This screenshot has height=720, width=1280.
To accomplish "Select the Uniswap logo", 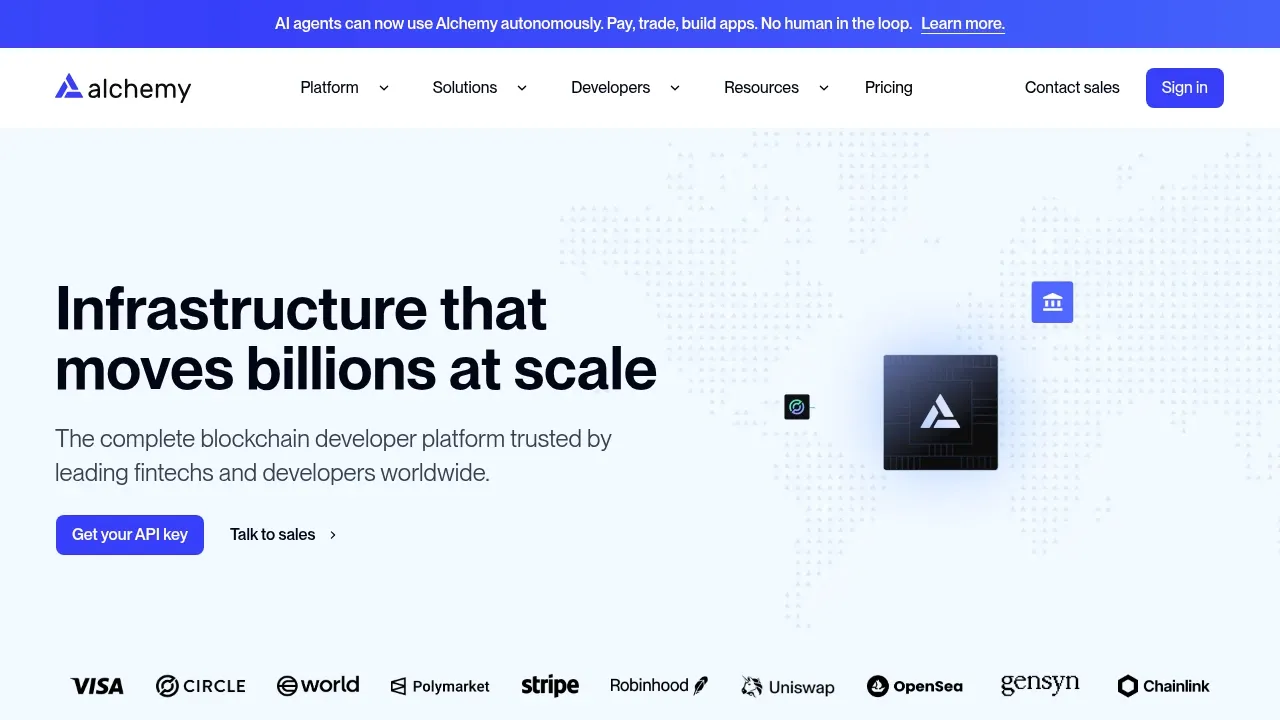I will pyautogui.click(x=788, y=687).
